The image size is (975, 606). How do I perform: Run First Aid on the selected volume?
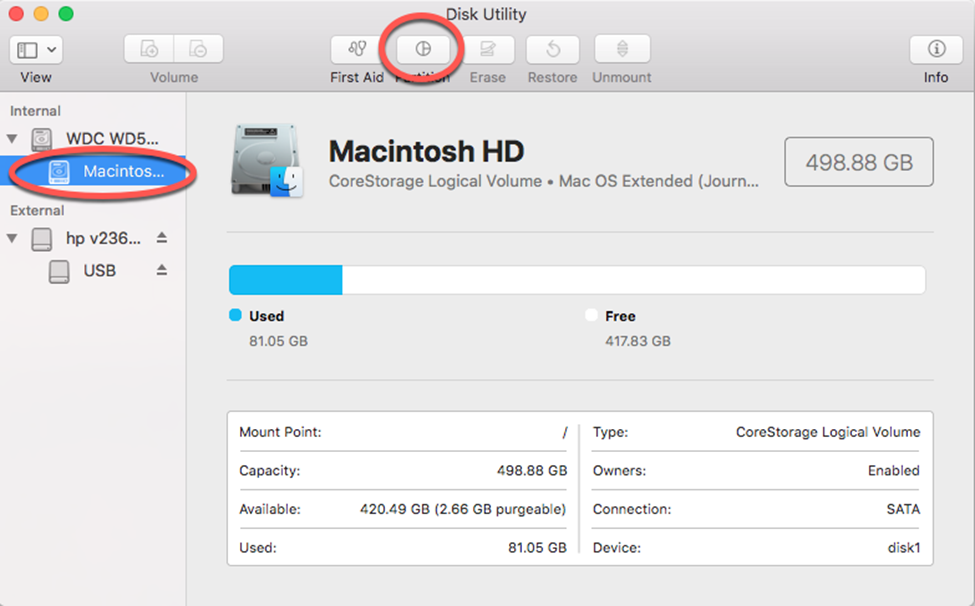click(x=356, y=48)
